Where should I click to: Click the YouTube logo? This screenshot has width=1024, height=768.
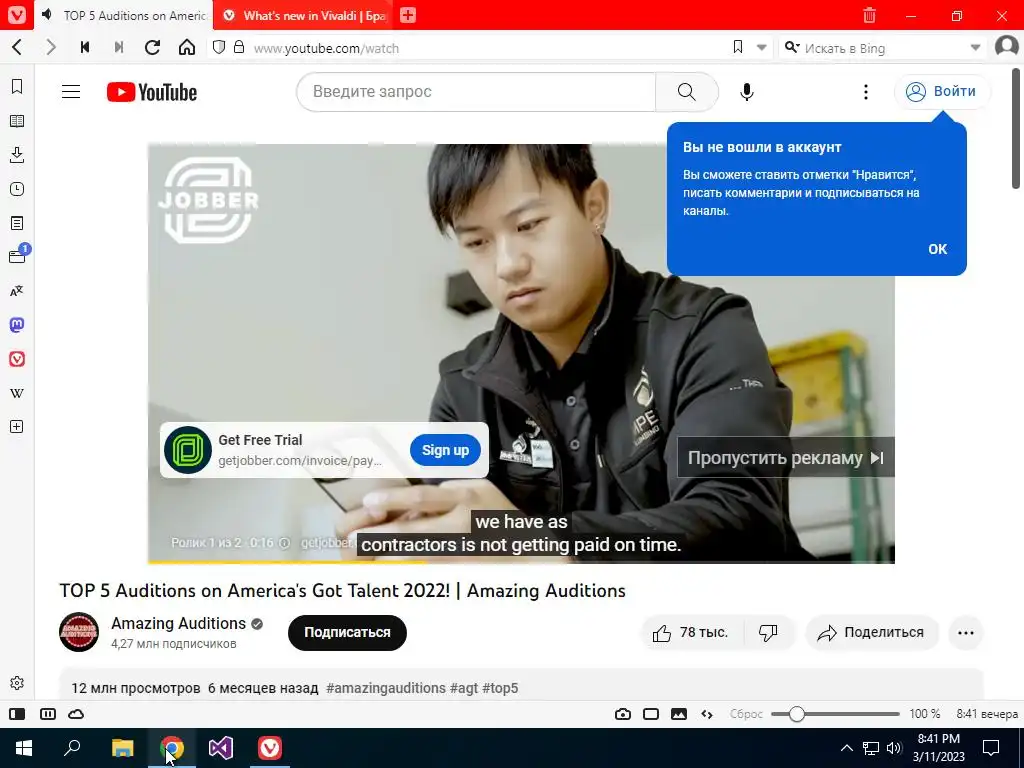pyautogui.click(x=152, y=92)
